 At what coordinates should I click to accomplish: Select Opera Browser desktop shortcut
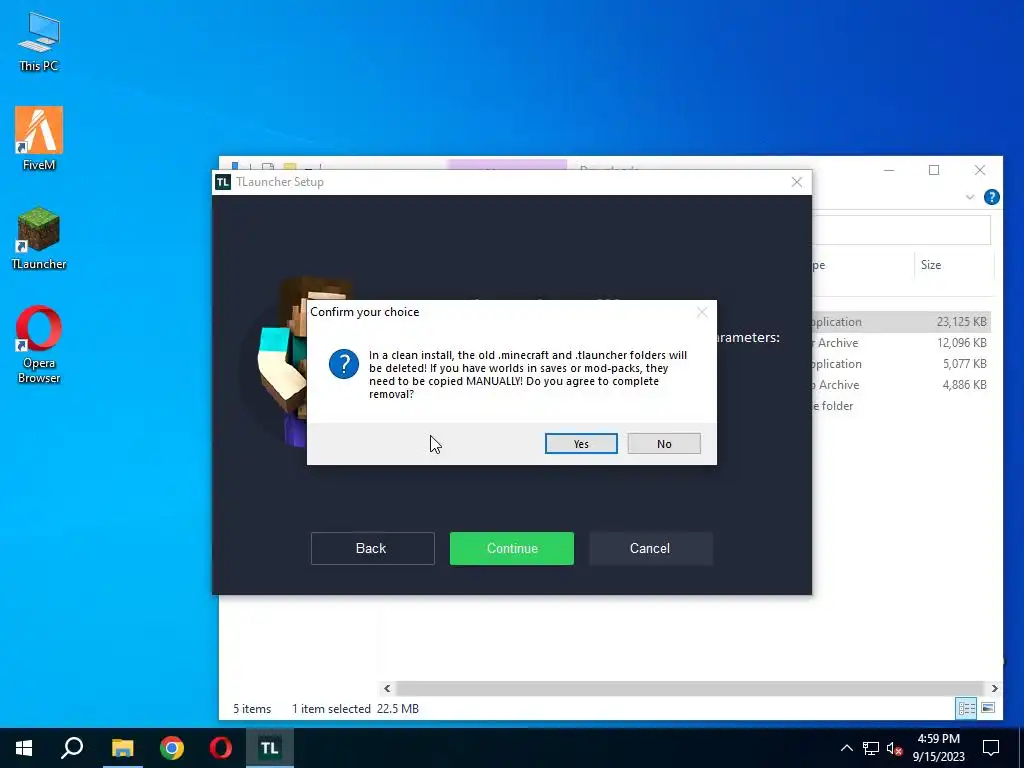(x=39, y=345)
